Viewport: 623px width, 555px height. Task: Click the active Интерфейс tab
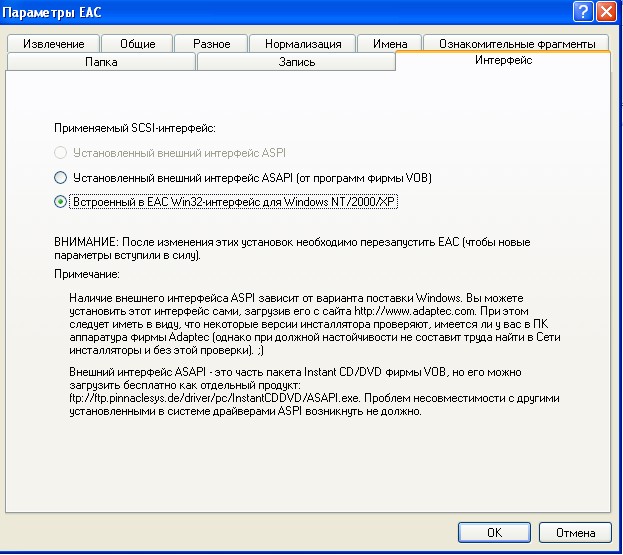[502, 61]
